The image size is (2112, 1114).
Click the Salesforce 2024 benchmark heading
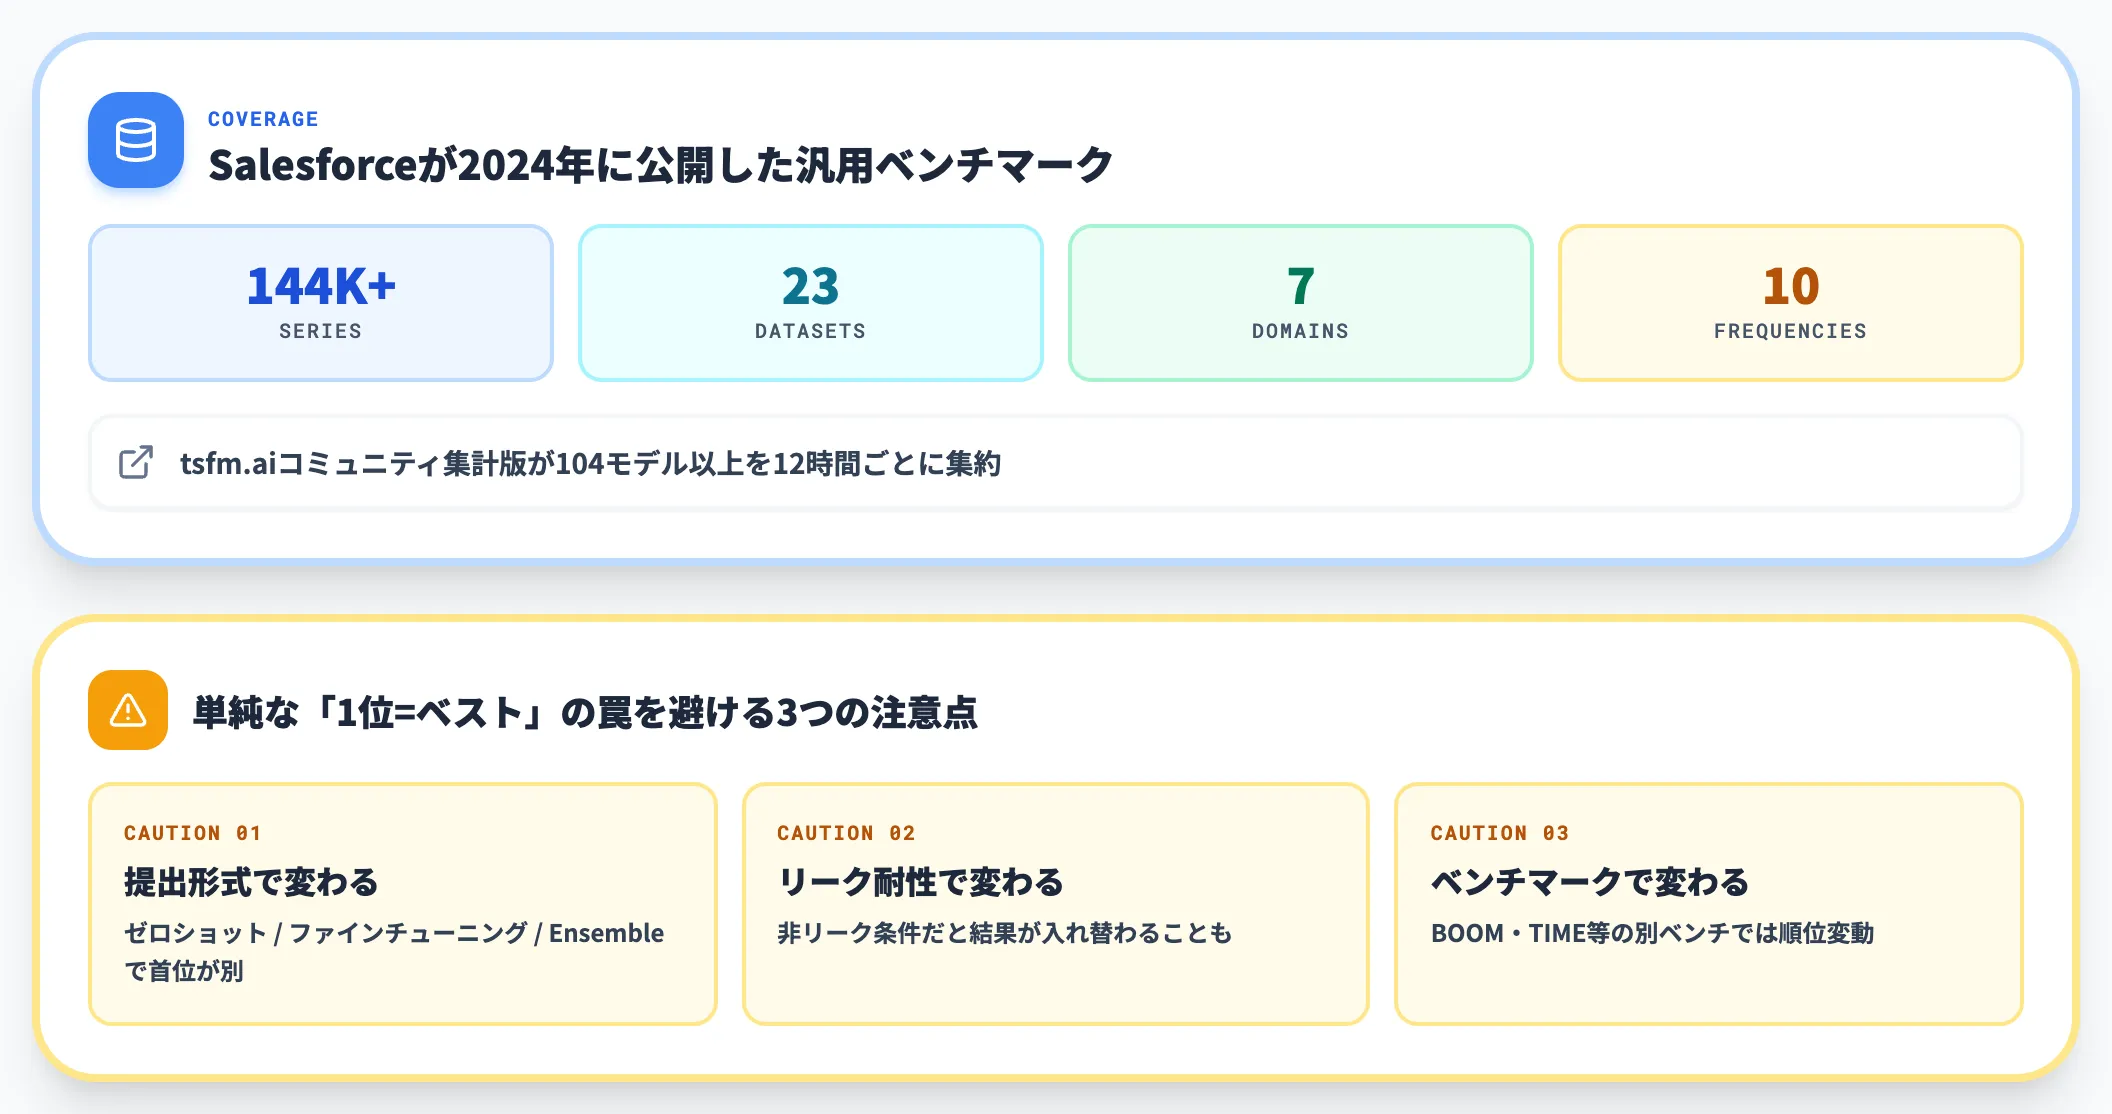tap(660, 165)
